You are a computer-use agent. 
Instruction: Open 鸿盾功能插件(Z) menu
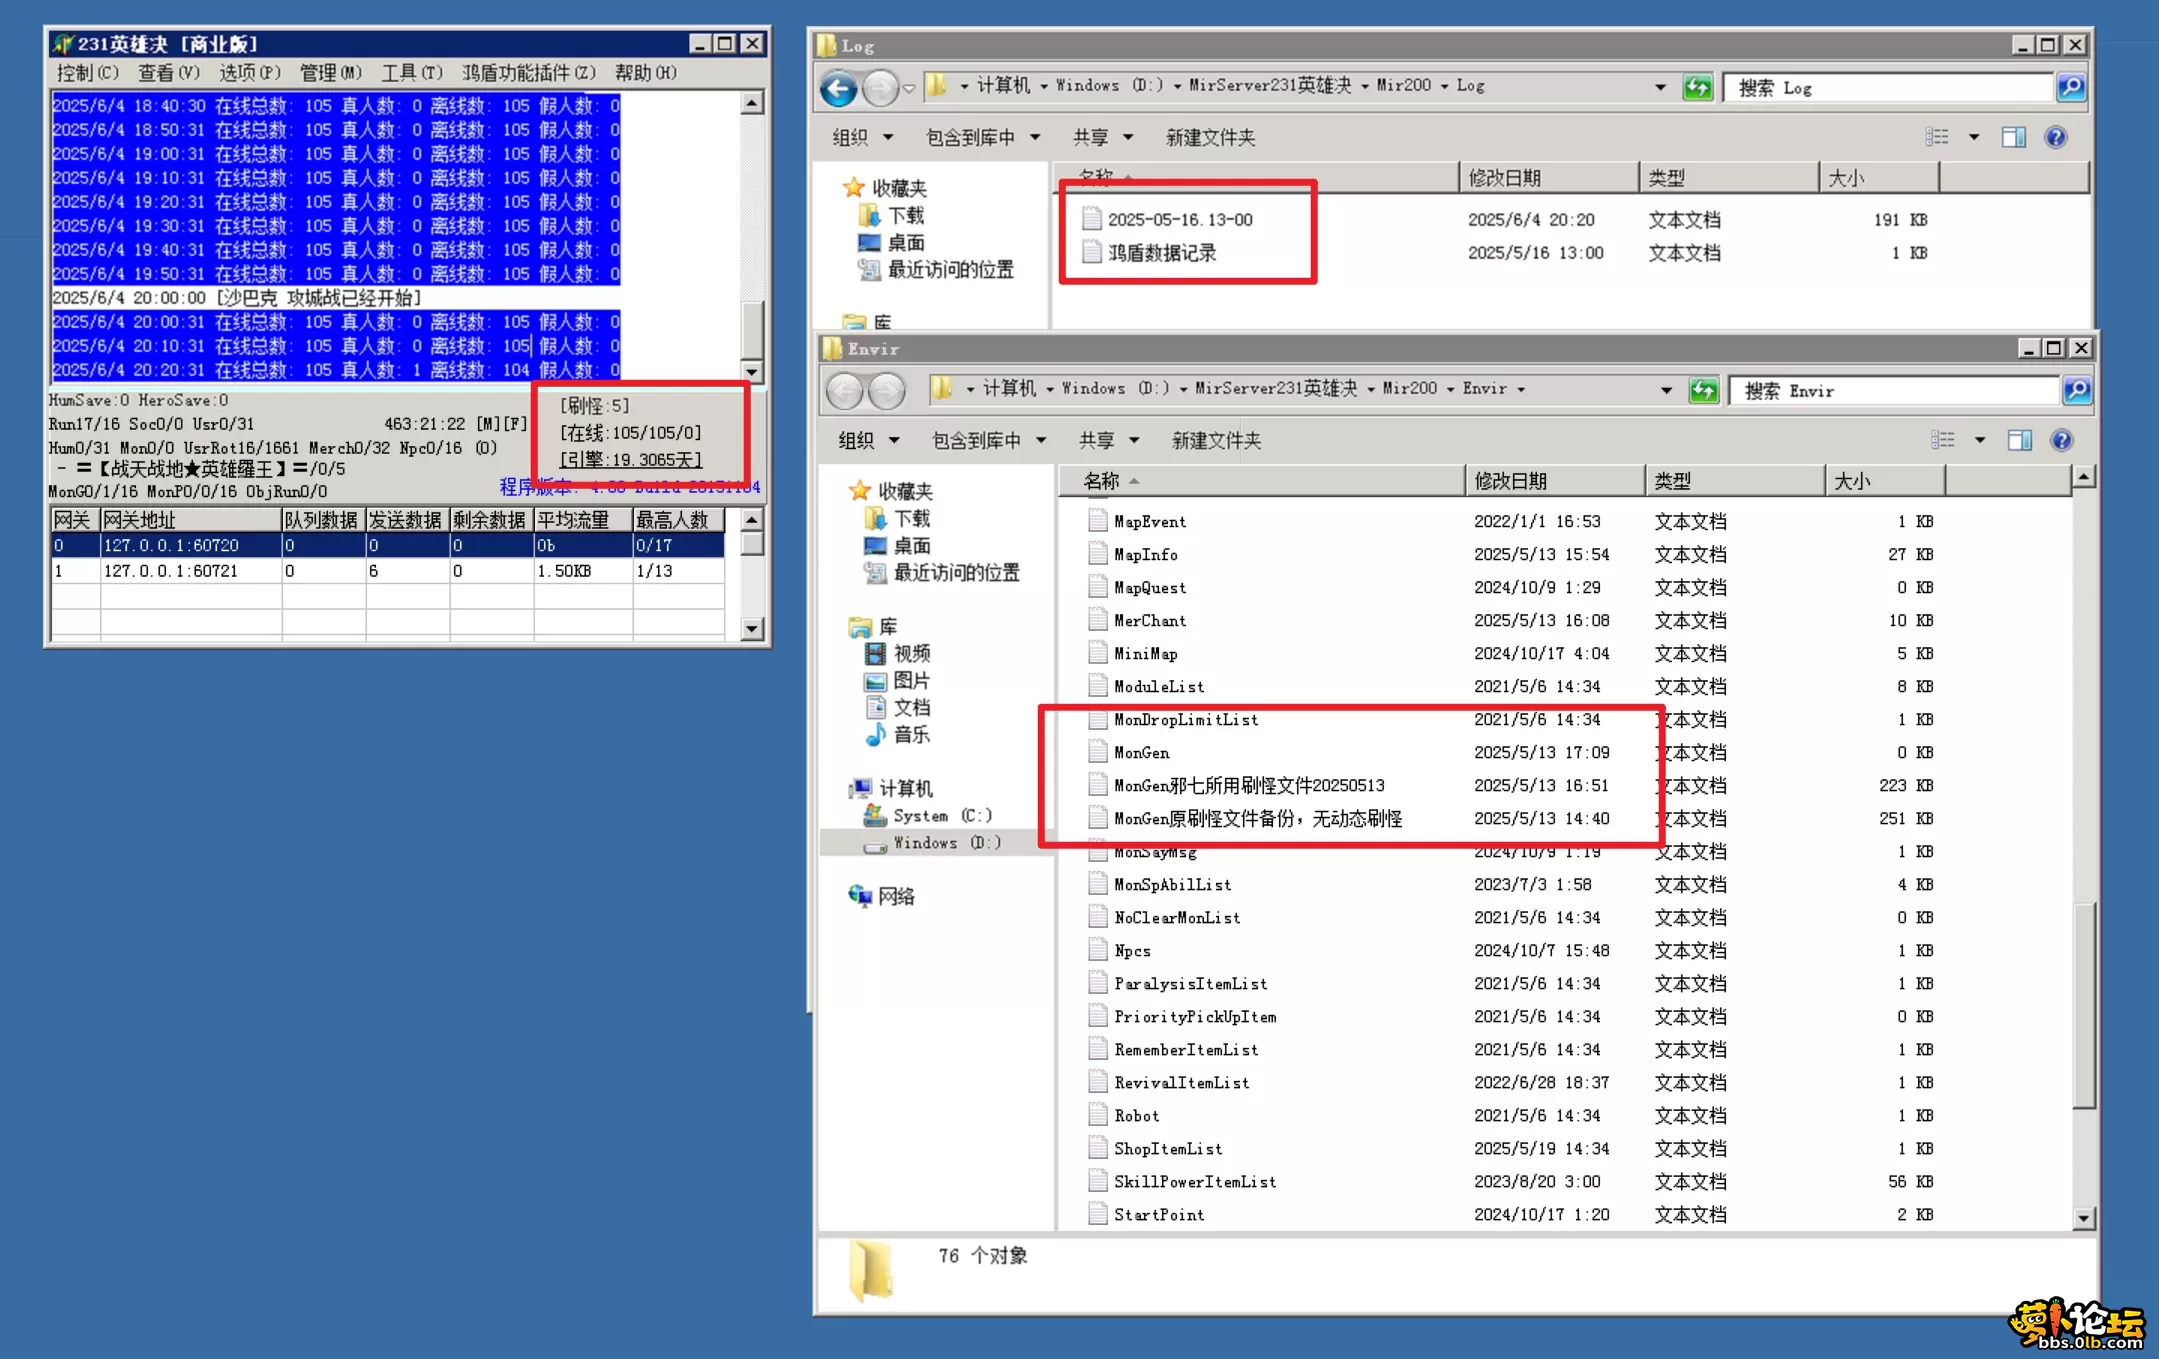tap(529, 73)
